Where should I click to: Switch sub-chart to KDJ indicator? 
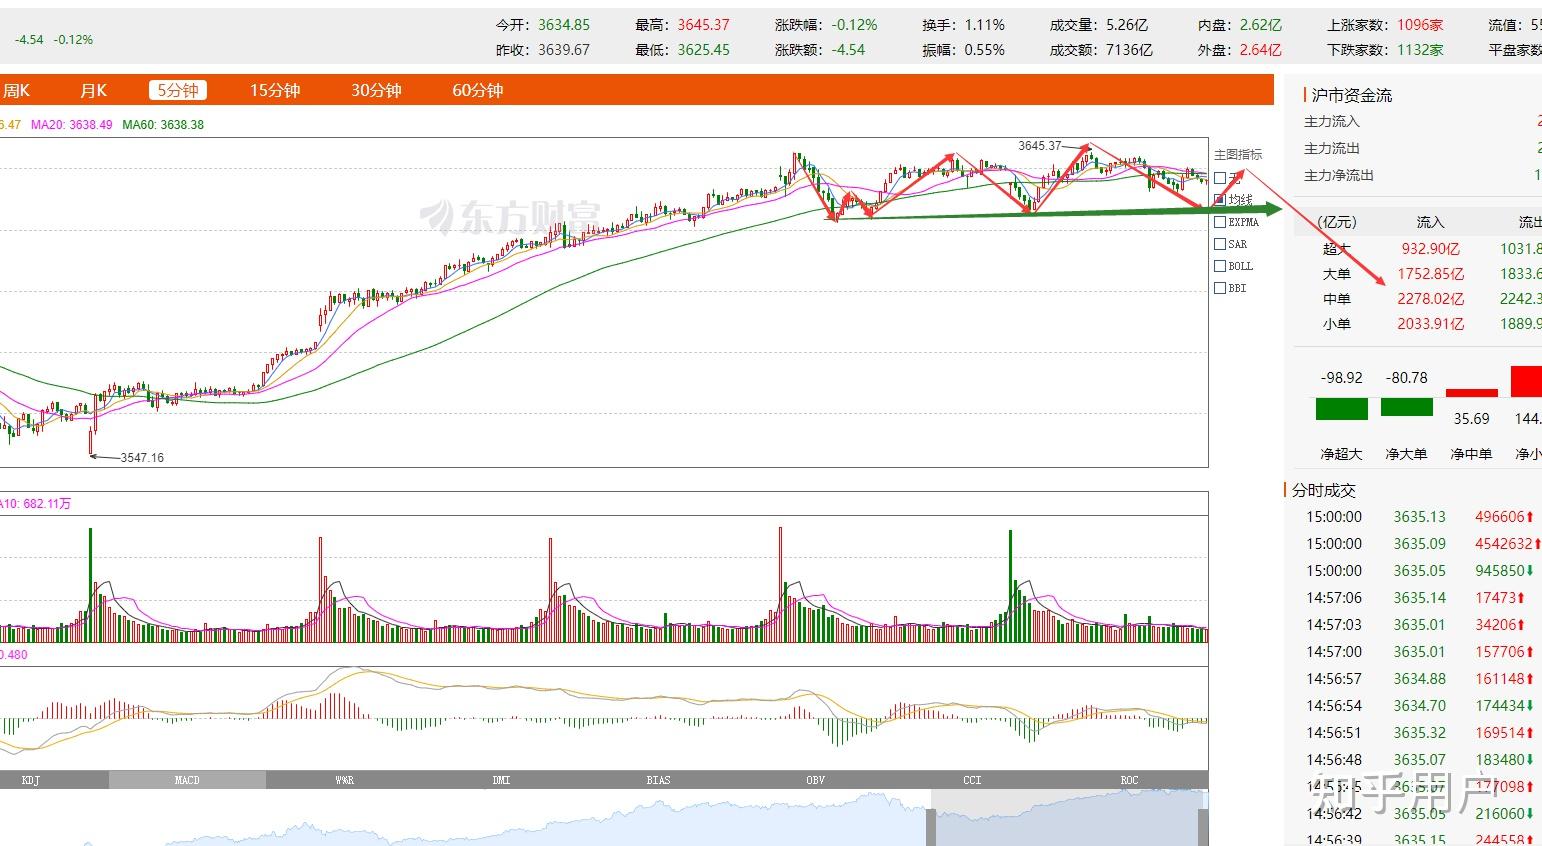(30, 780)
